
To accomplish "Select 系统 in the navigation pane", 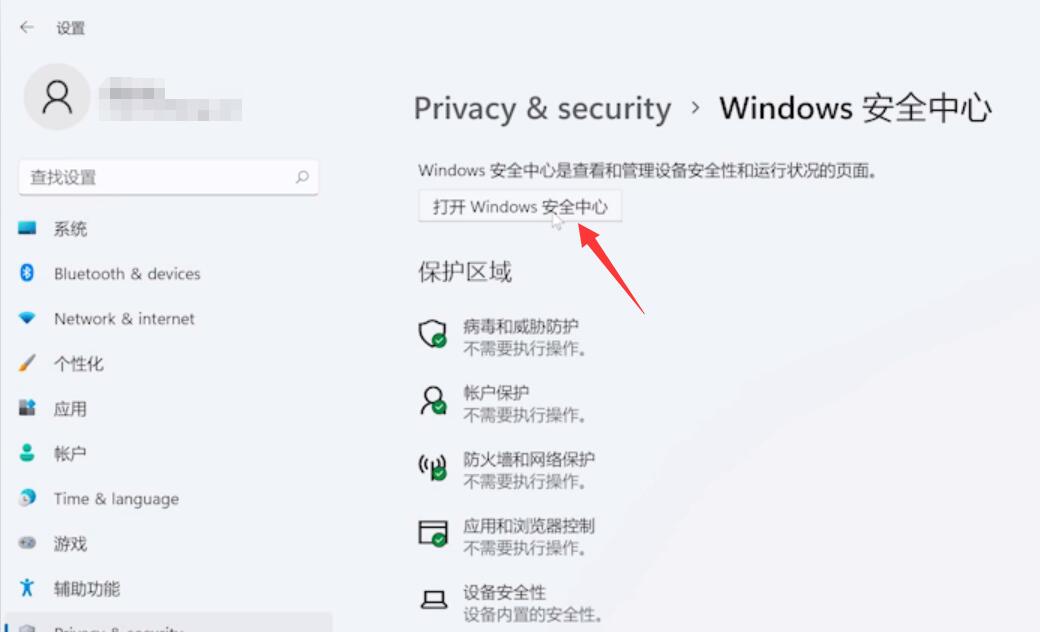I will [x=70, y=229].
